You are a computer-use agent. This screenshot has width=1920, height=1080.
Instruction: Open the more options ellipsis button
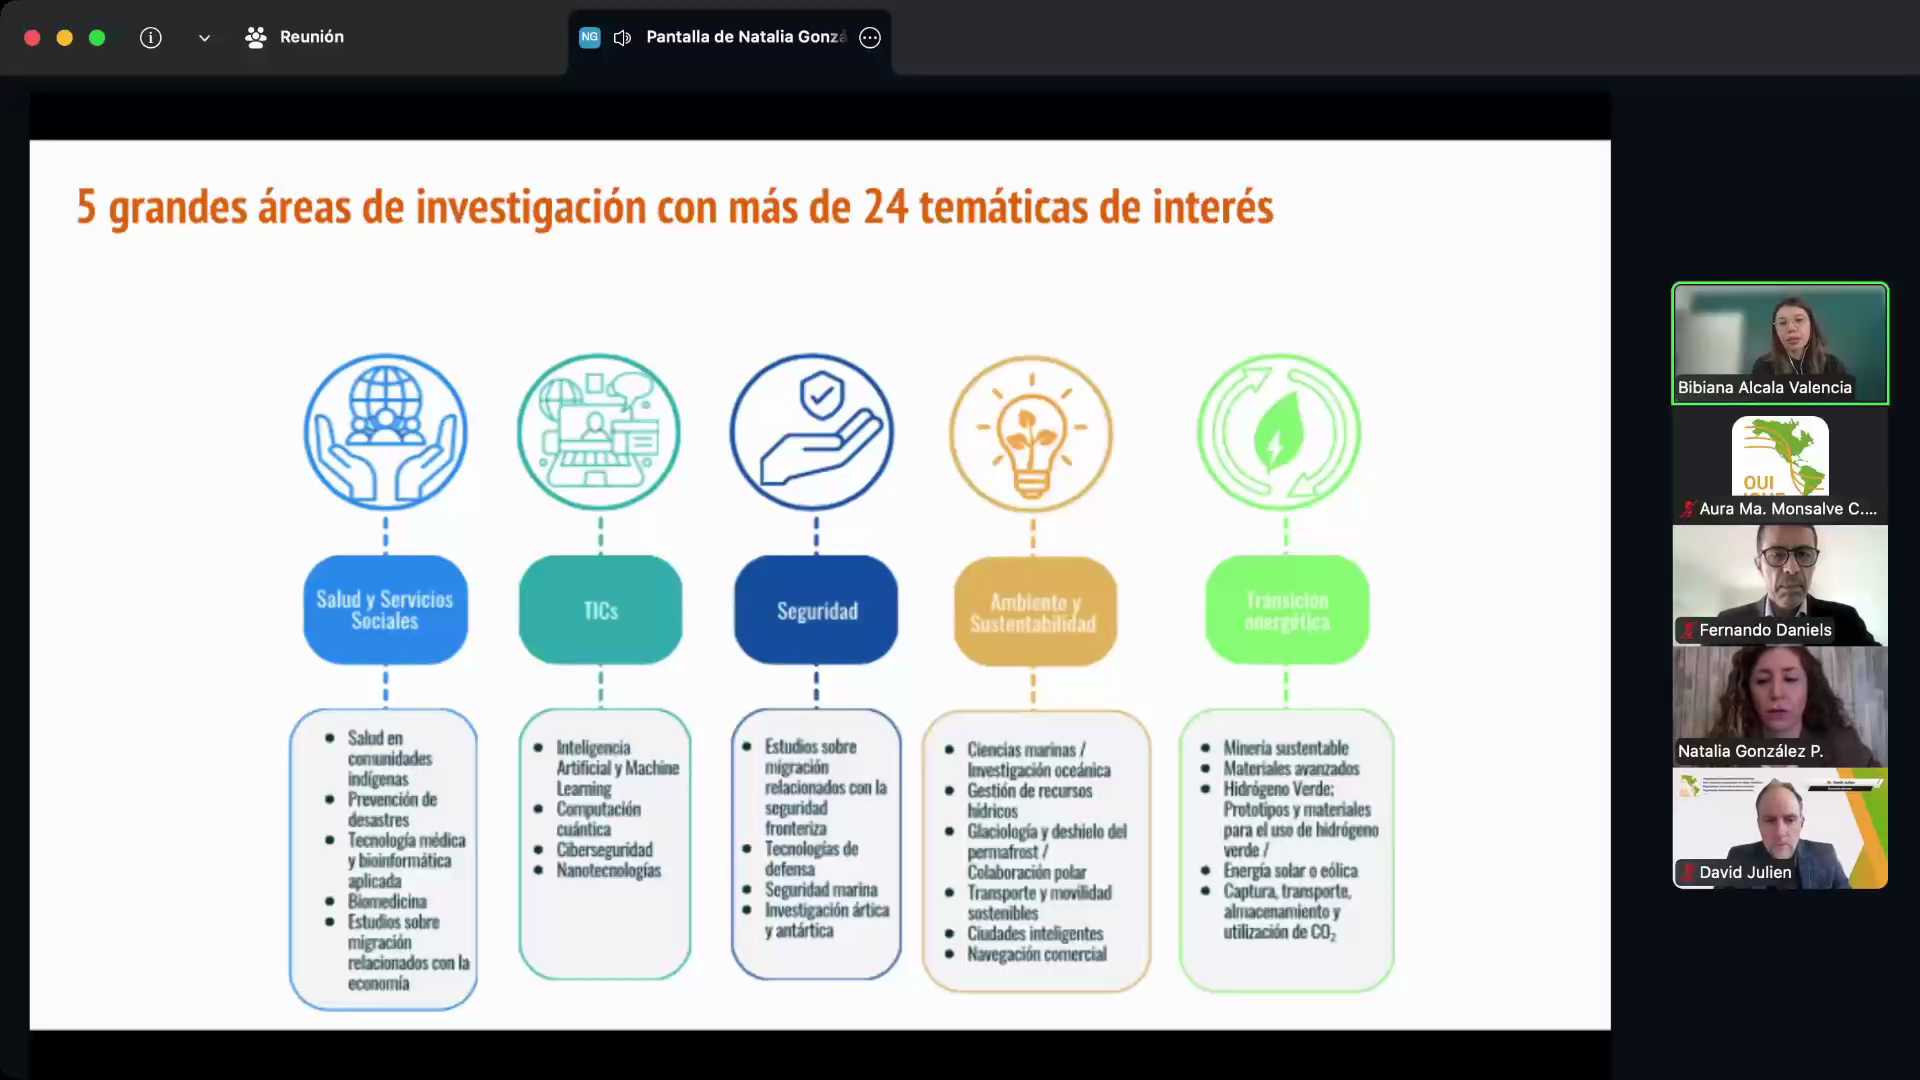870,38
